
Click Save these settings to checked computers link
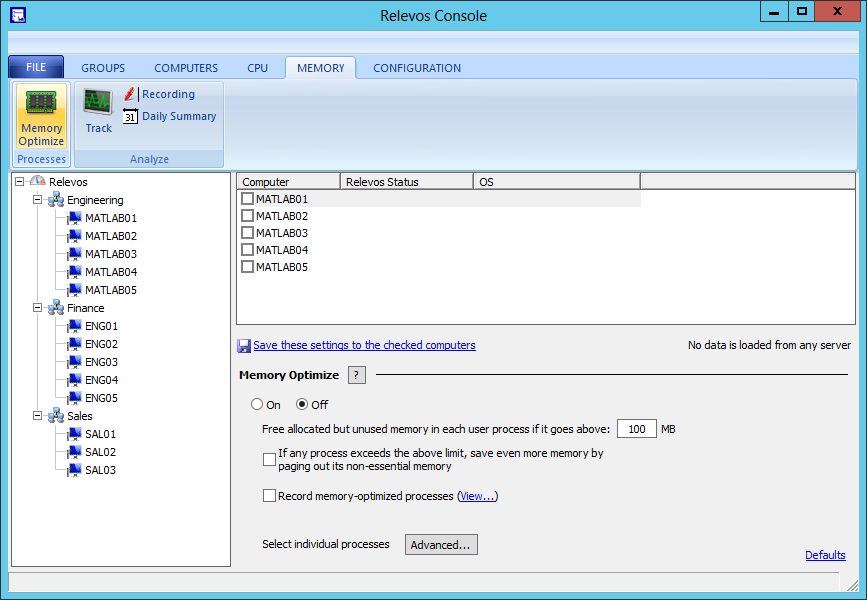pyautogui.click(x=364, y=345)
